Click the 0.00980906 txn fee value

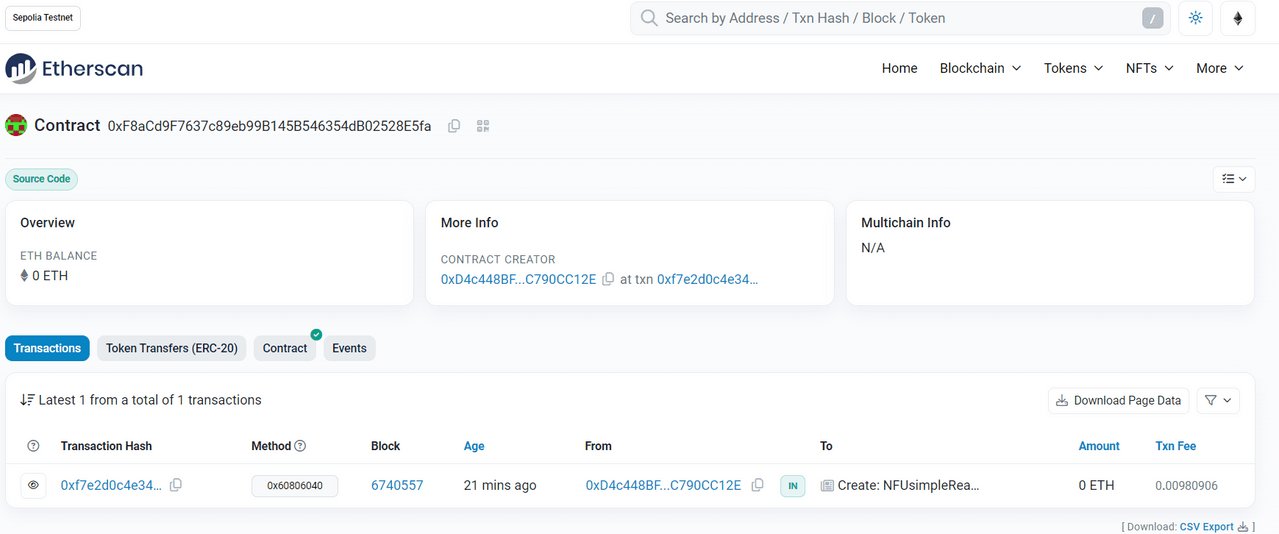1186,486
